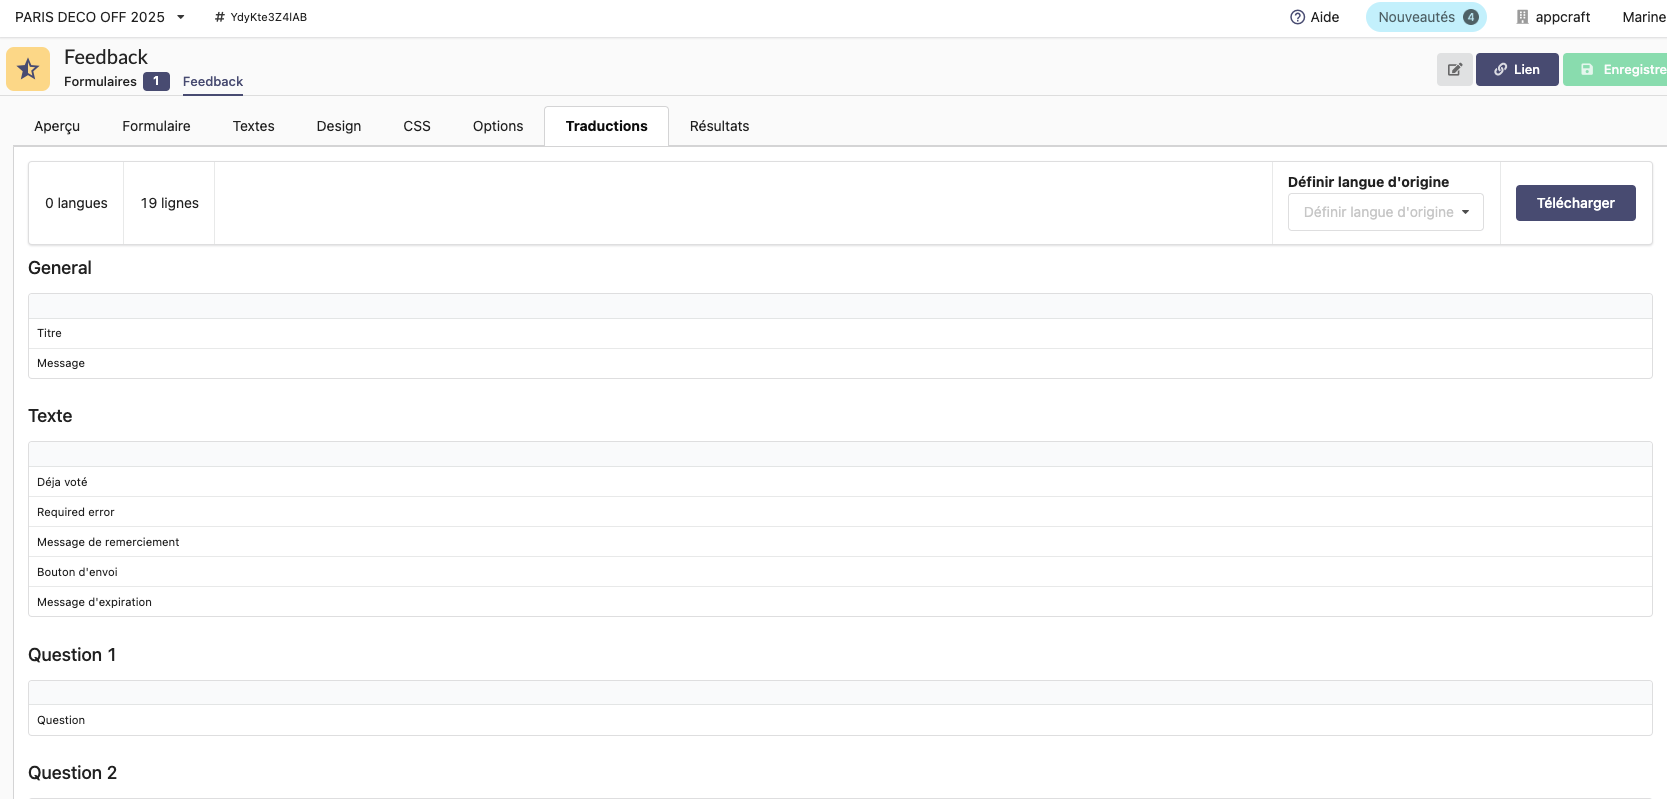Save with the Enregistrer button

[x=1620, y=70]
